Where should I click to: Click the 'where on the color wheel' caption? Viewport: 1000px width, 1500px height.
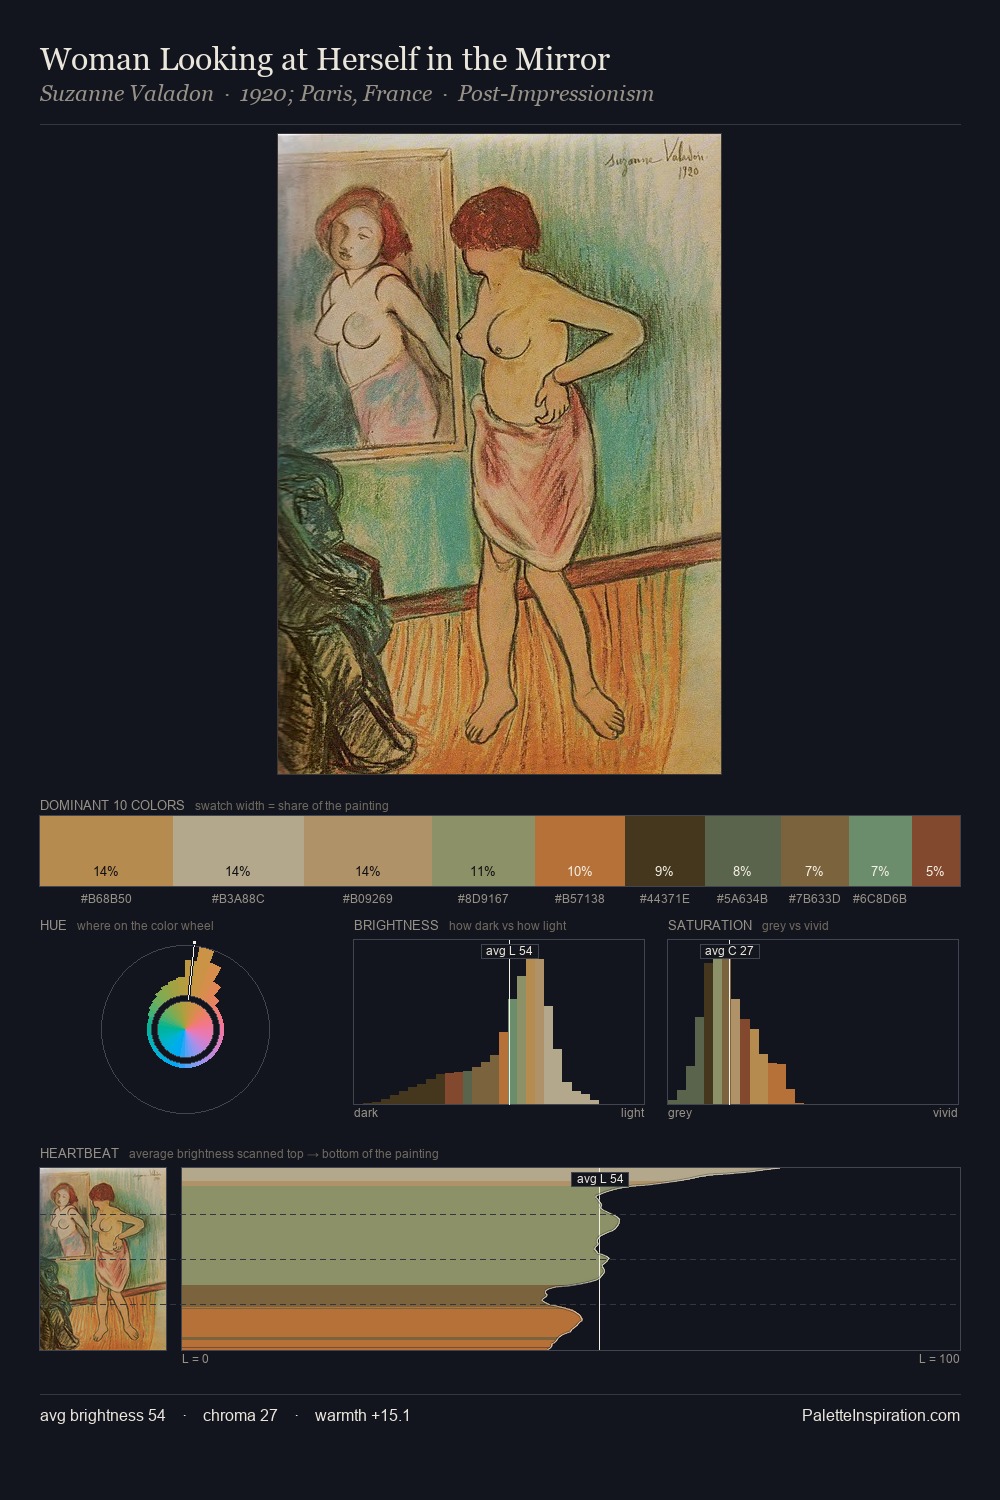145,925
